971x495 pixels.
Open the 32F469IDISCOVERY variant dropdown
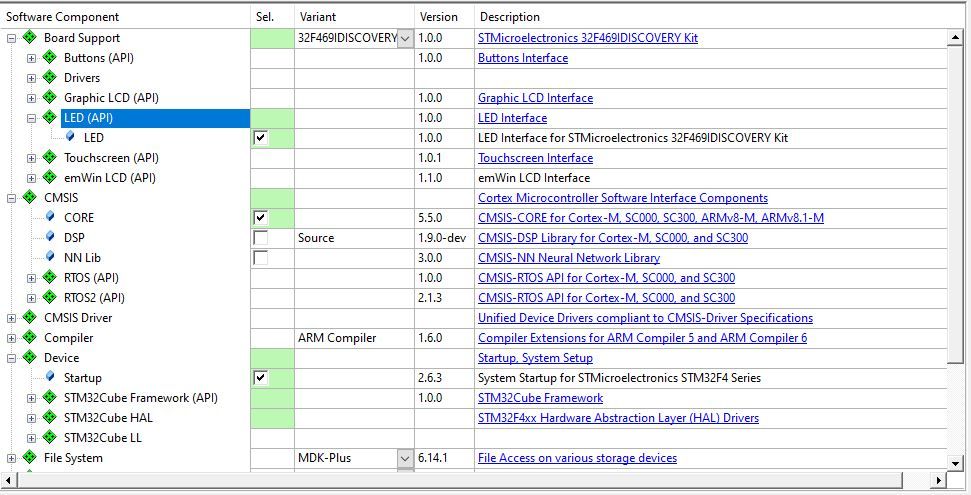pos(405,38)
